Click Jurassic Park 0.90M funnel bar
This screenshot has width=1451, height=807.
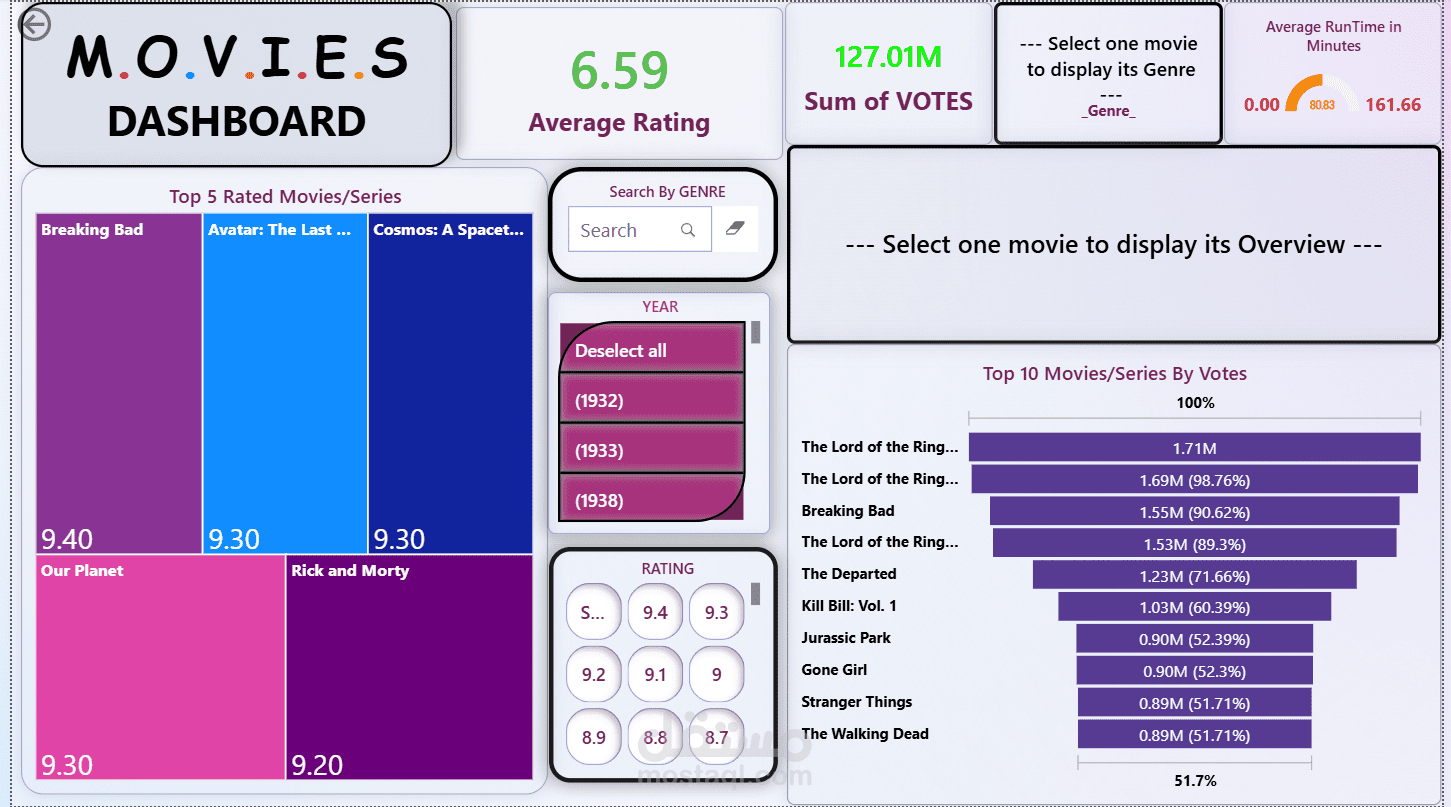click(x=1194, y=638)
